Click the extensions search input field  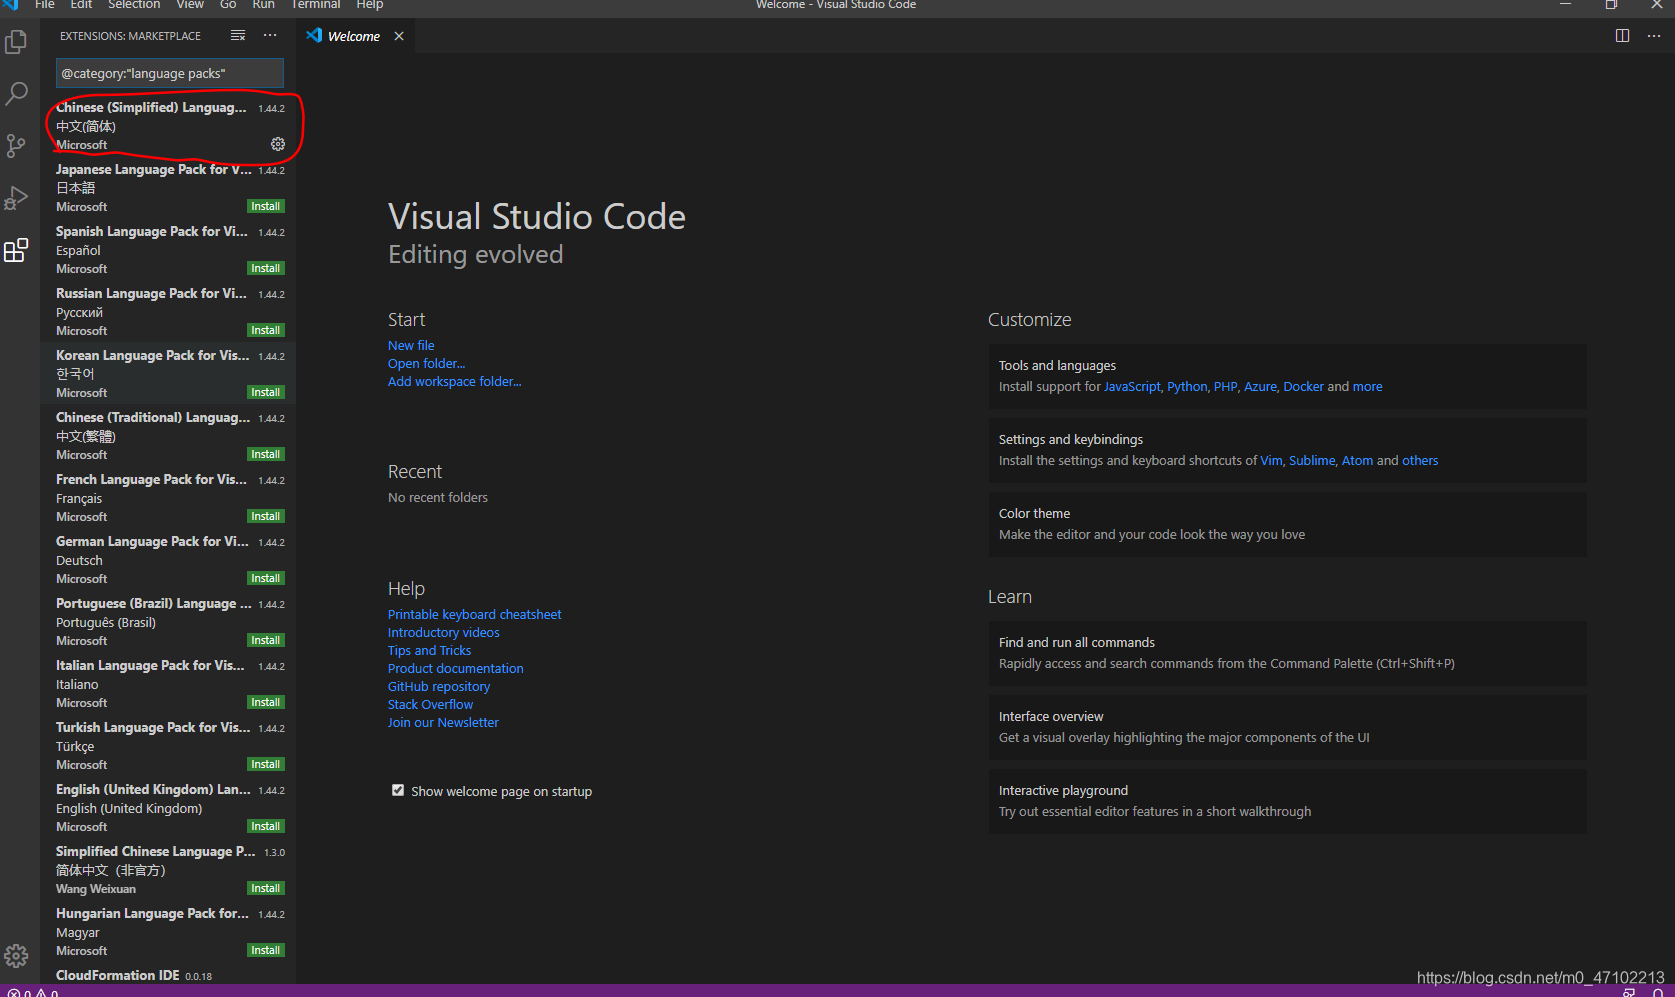(170, 73)
